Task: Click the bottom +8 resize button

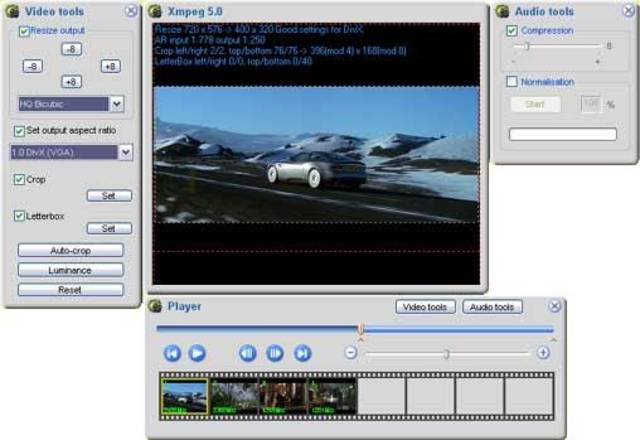Action: (71, 82)
